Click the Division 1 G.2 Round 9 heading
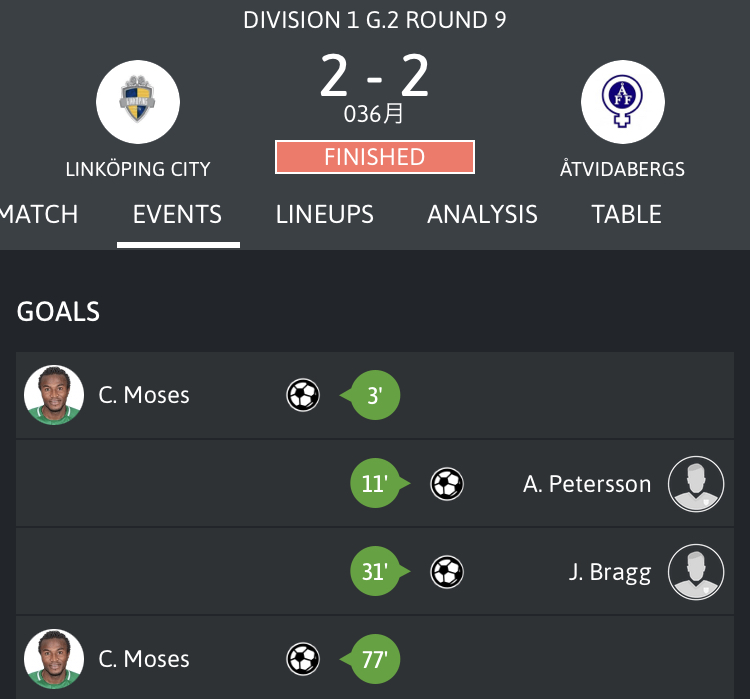The image size is (750, 699). click(375, 20)
